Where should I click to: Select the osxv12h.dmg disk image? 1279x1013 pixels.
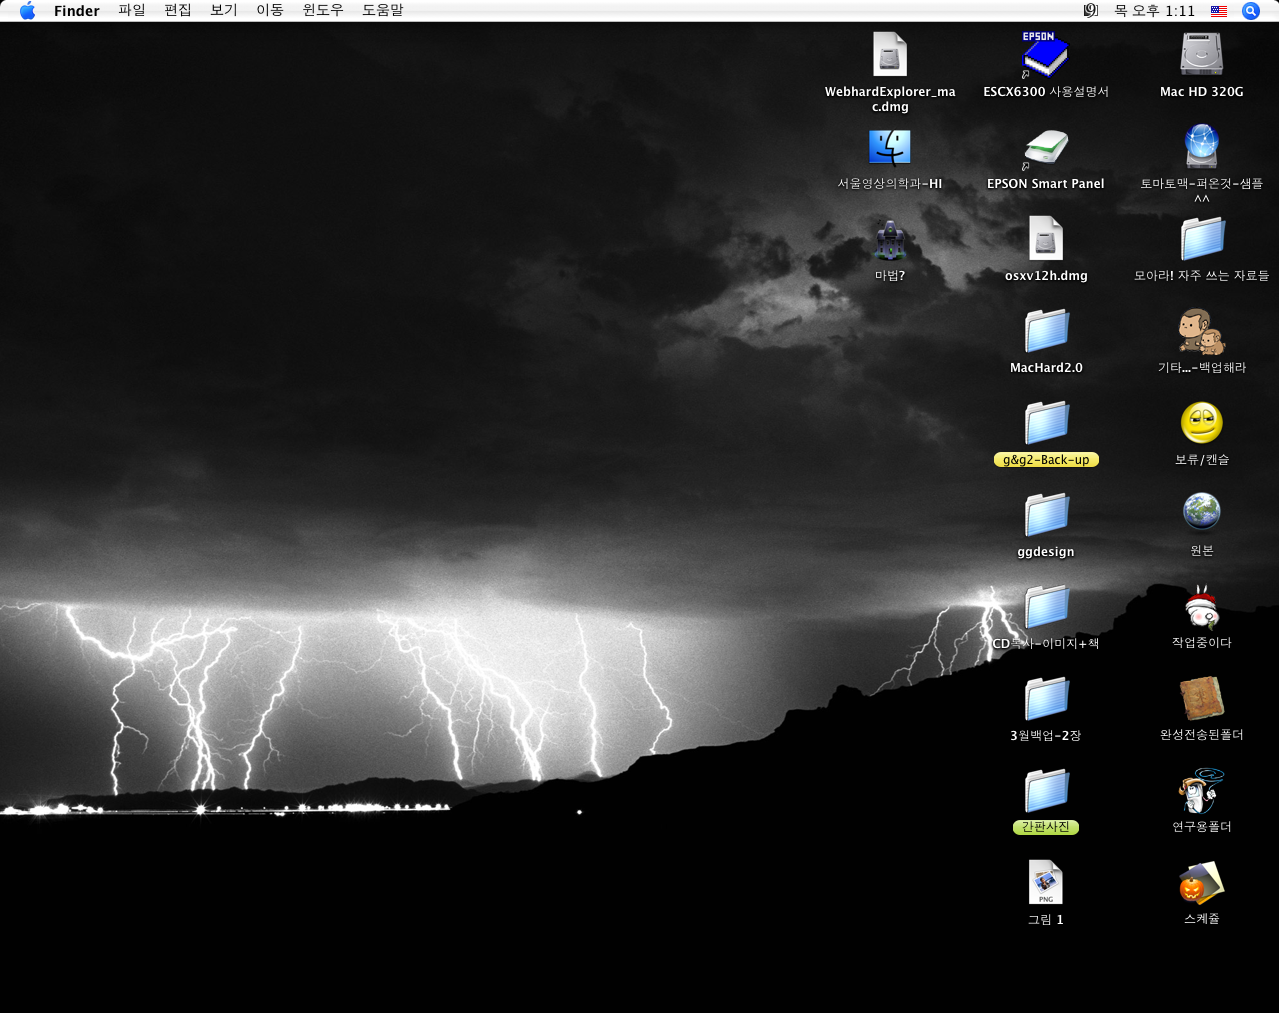click(1046, 240)
